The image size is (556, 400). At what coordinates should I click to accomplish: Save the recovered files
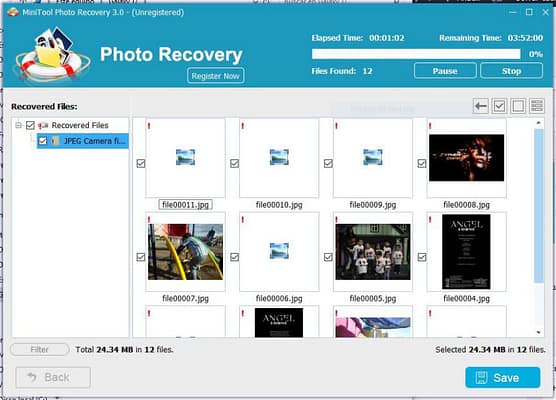coord(503,377)
